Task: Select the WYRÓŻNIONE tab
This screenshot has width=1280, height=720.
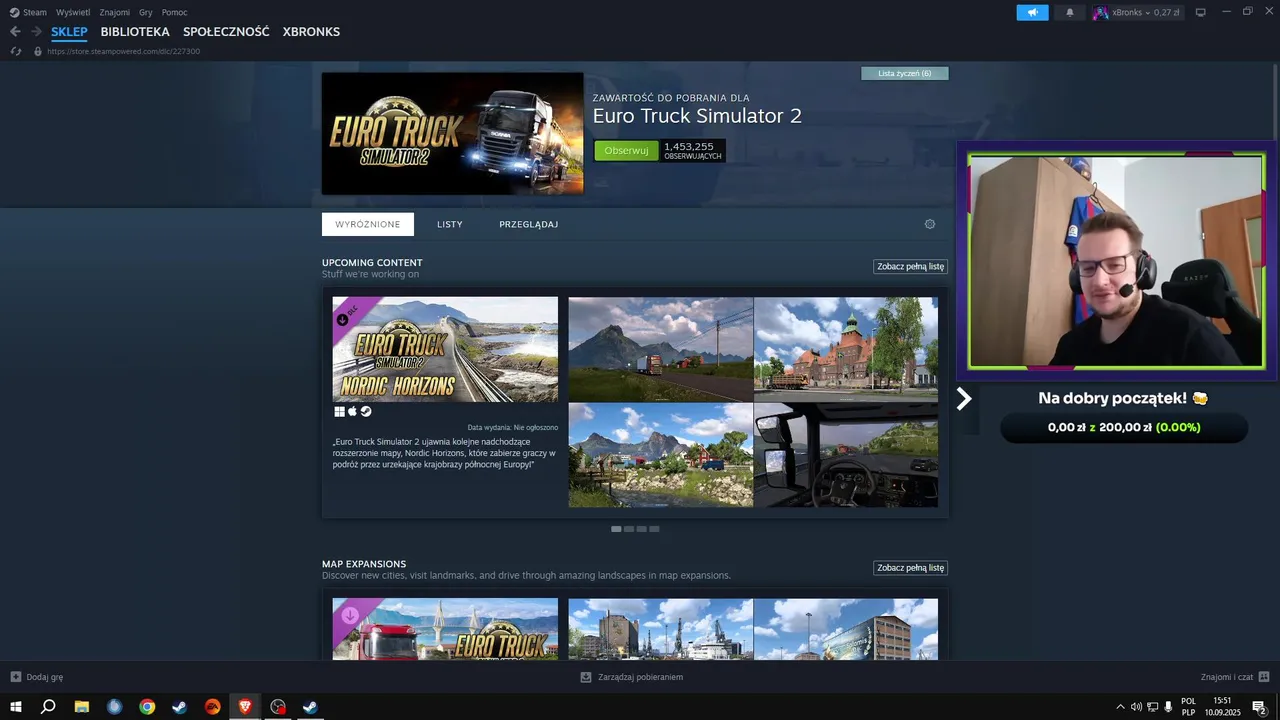Action: (368, 224)
